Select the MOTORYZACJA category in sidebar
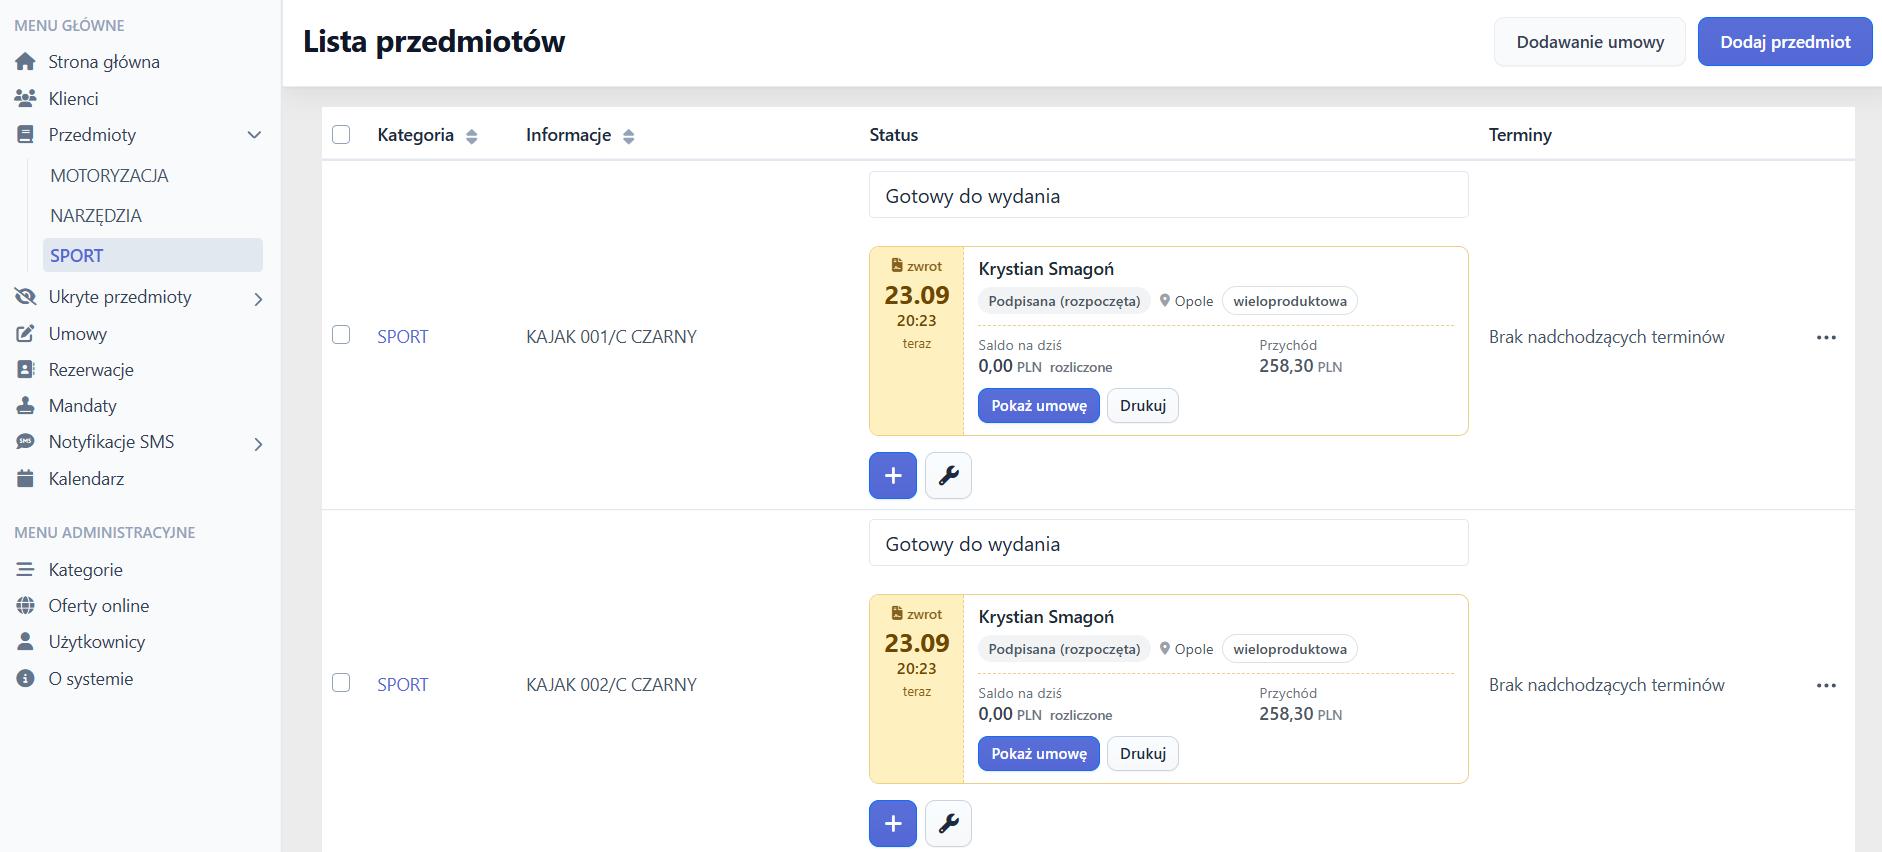Viewport: 1882px width, 852px height. click(x=109, y=176)
